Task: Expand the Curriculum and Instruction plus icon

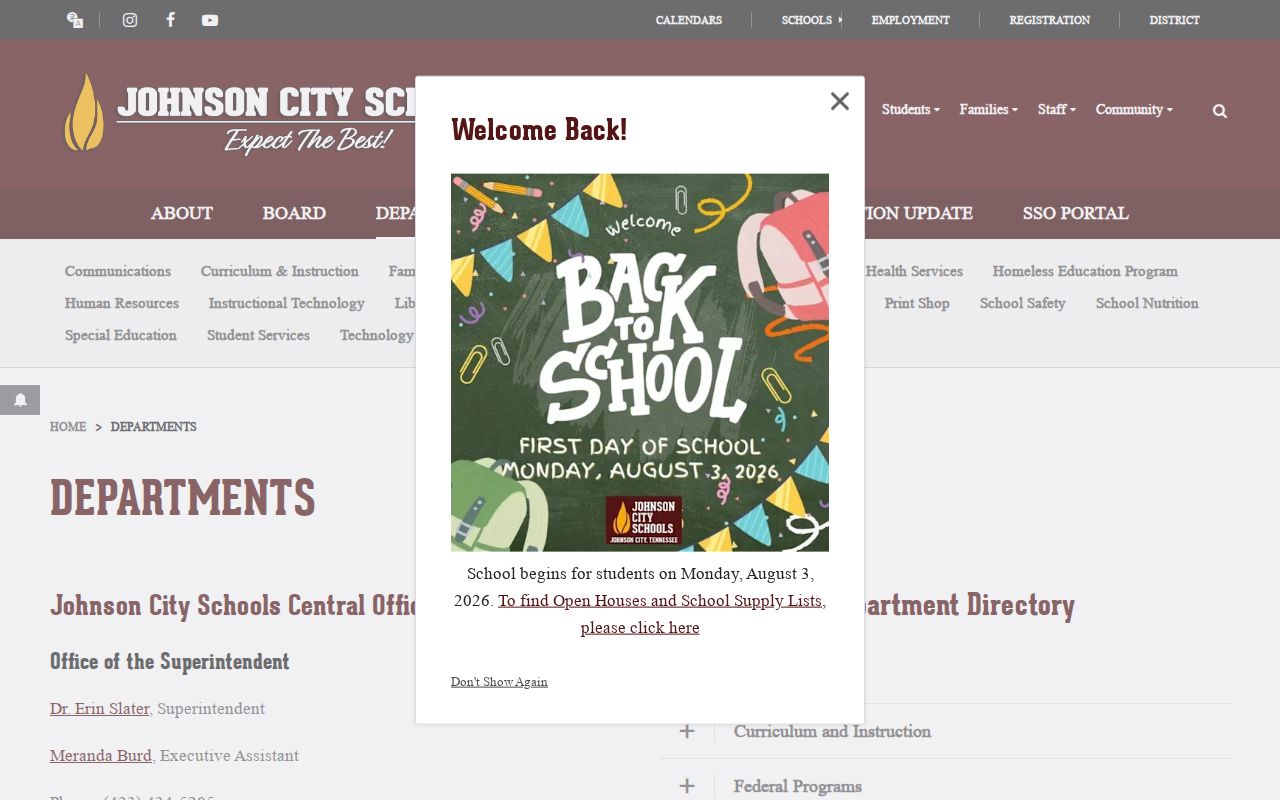Action: click(x=687, y=731)
